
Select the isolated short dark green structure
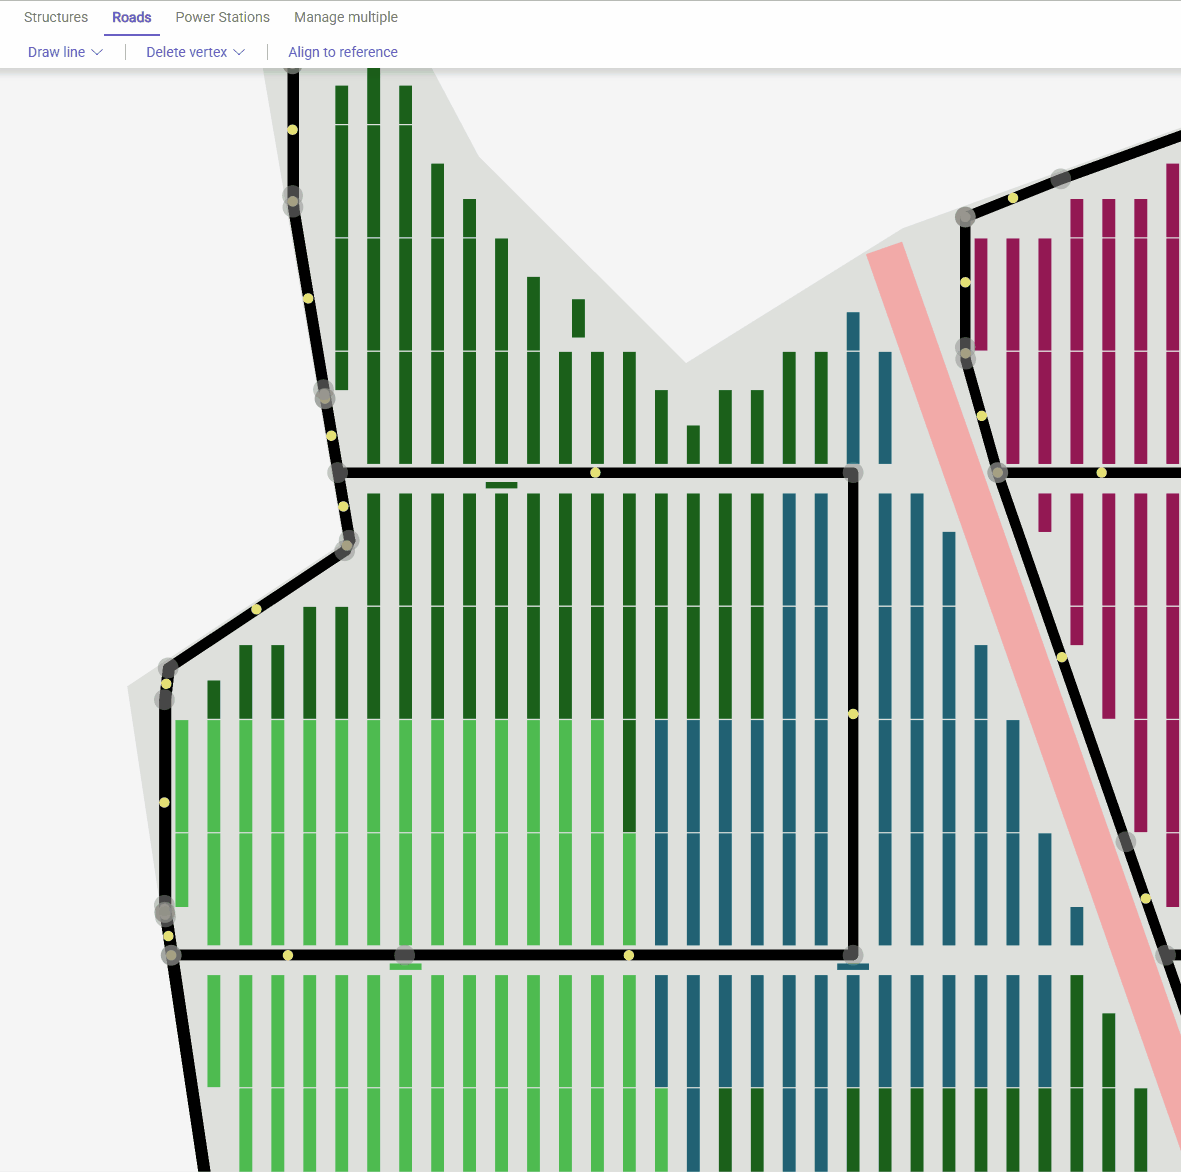click(x=578, y=318)
